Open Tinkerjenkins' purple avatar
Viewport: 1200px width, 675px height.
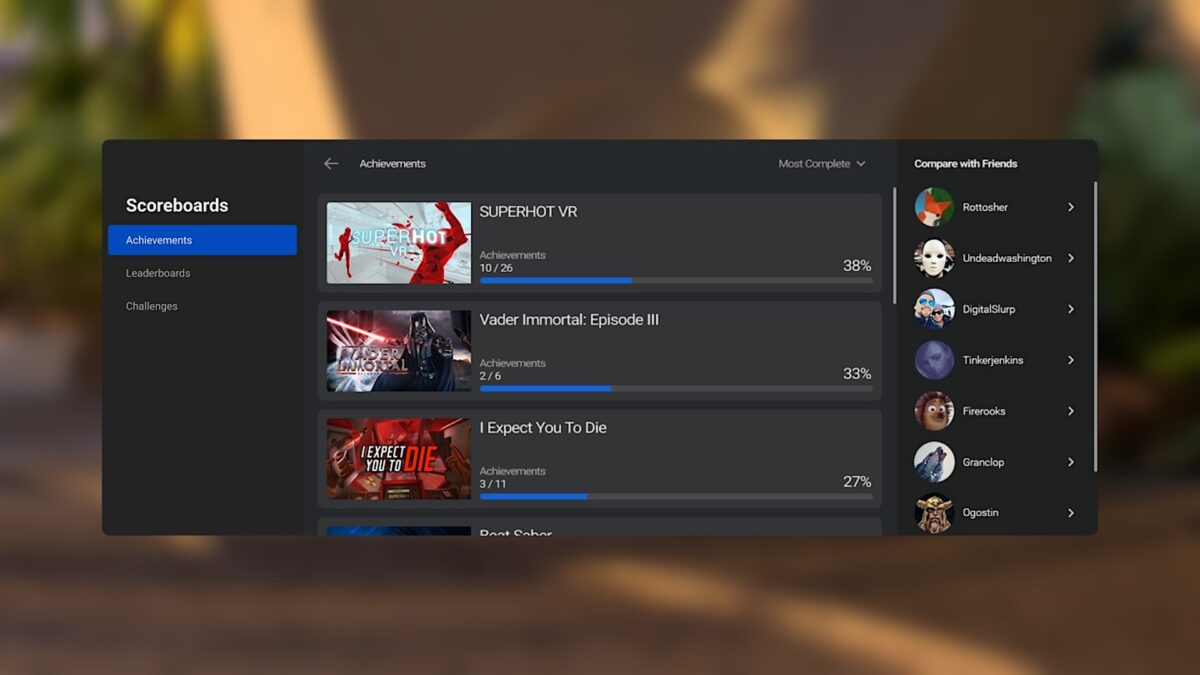coord(934,360)
